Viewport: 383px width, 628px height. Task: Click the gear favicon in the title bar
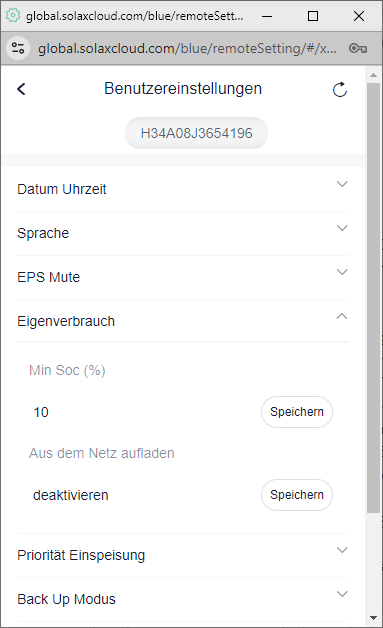(13, 16)
